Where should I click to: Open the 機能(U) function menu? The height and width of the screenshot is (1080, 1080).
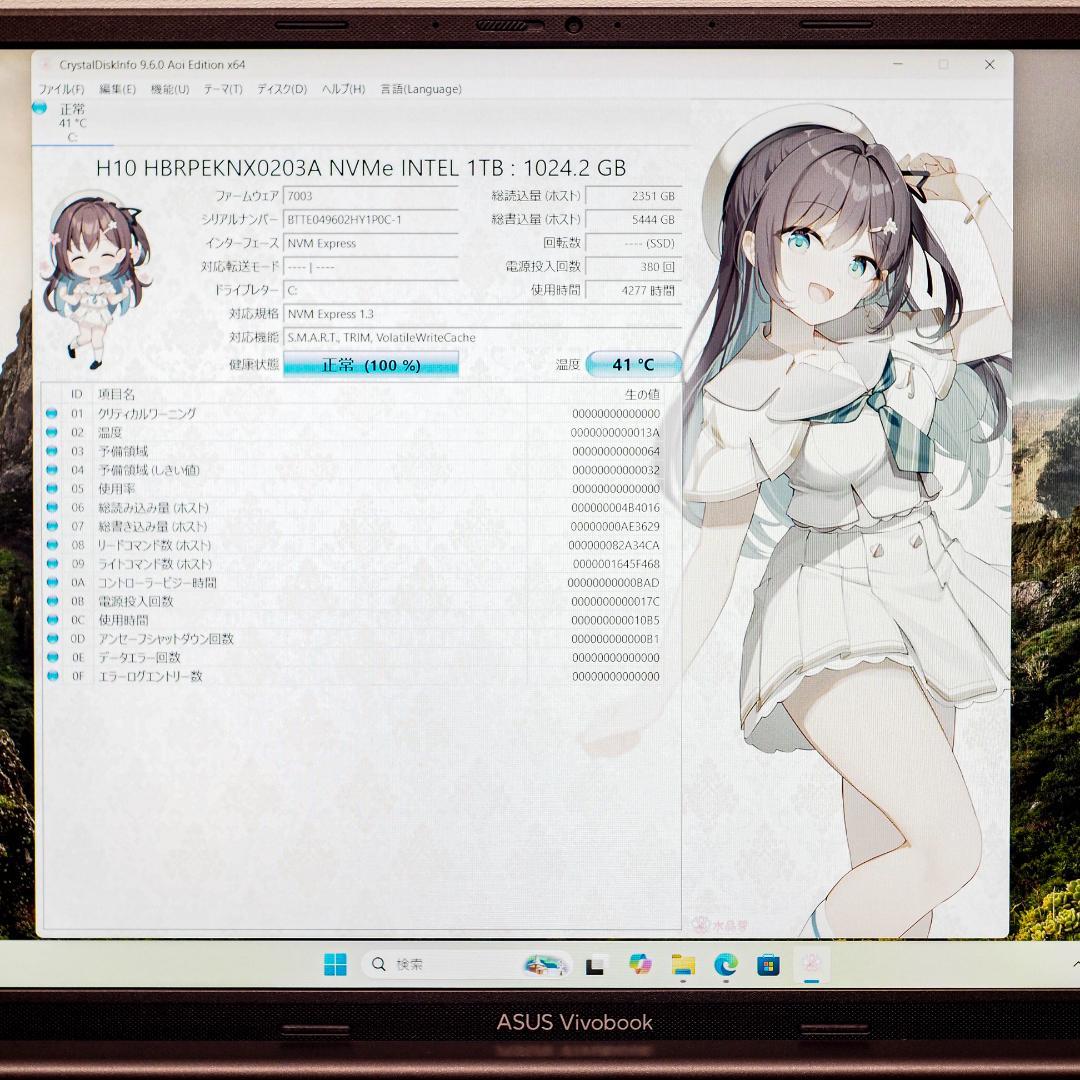[x=168, y=89]
